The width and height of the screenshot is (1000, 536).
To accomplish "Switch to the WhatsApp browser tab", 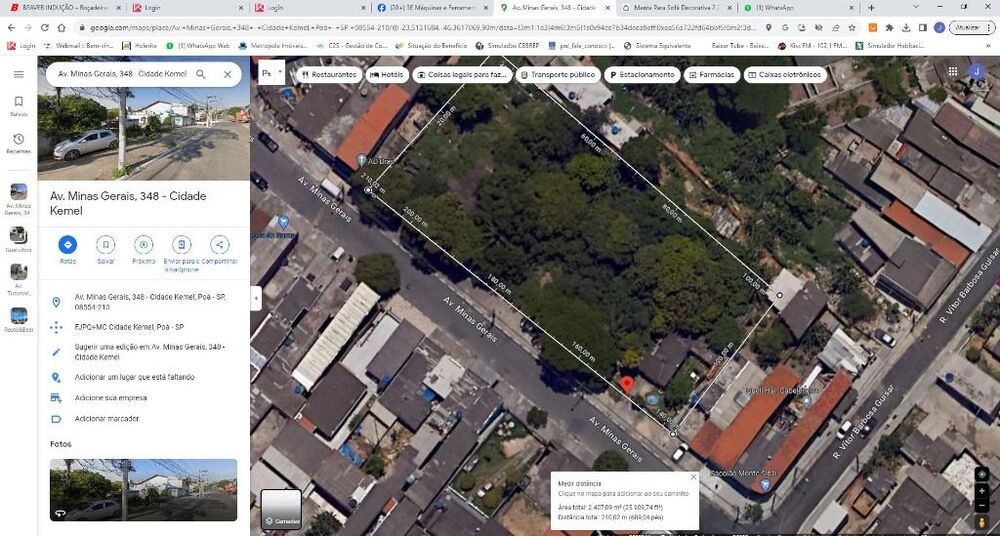I will click(x=795, y=8).
